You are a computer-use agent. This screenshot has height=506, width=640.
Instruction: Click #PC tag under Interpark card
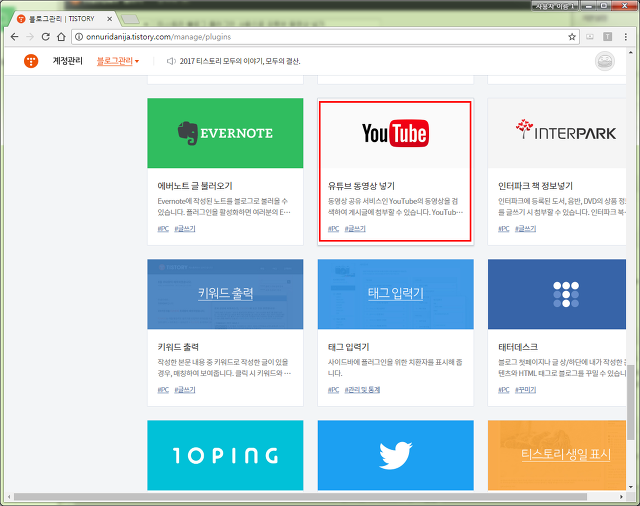[504, 229]
